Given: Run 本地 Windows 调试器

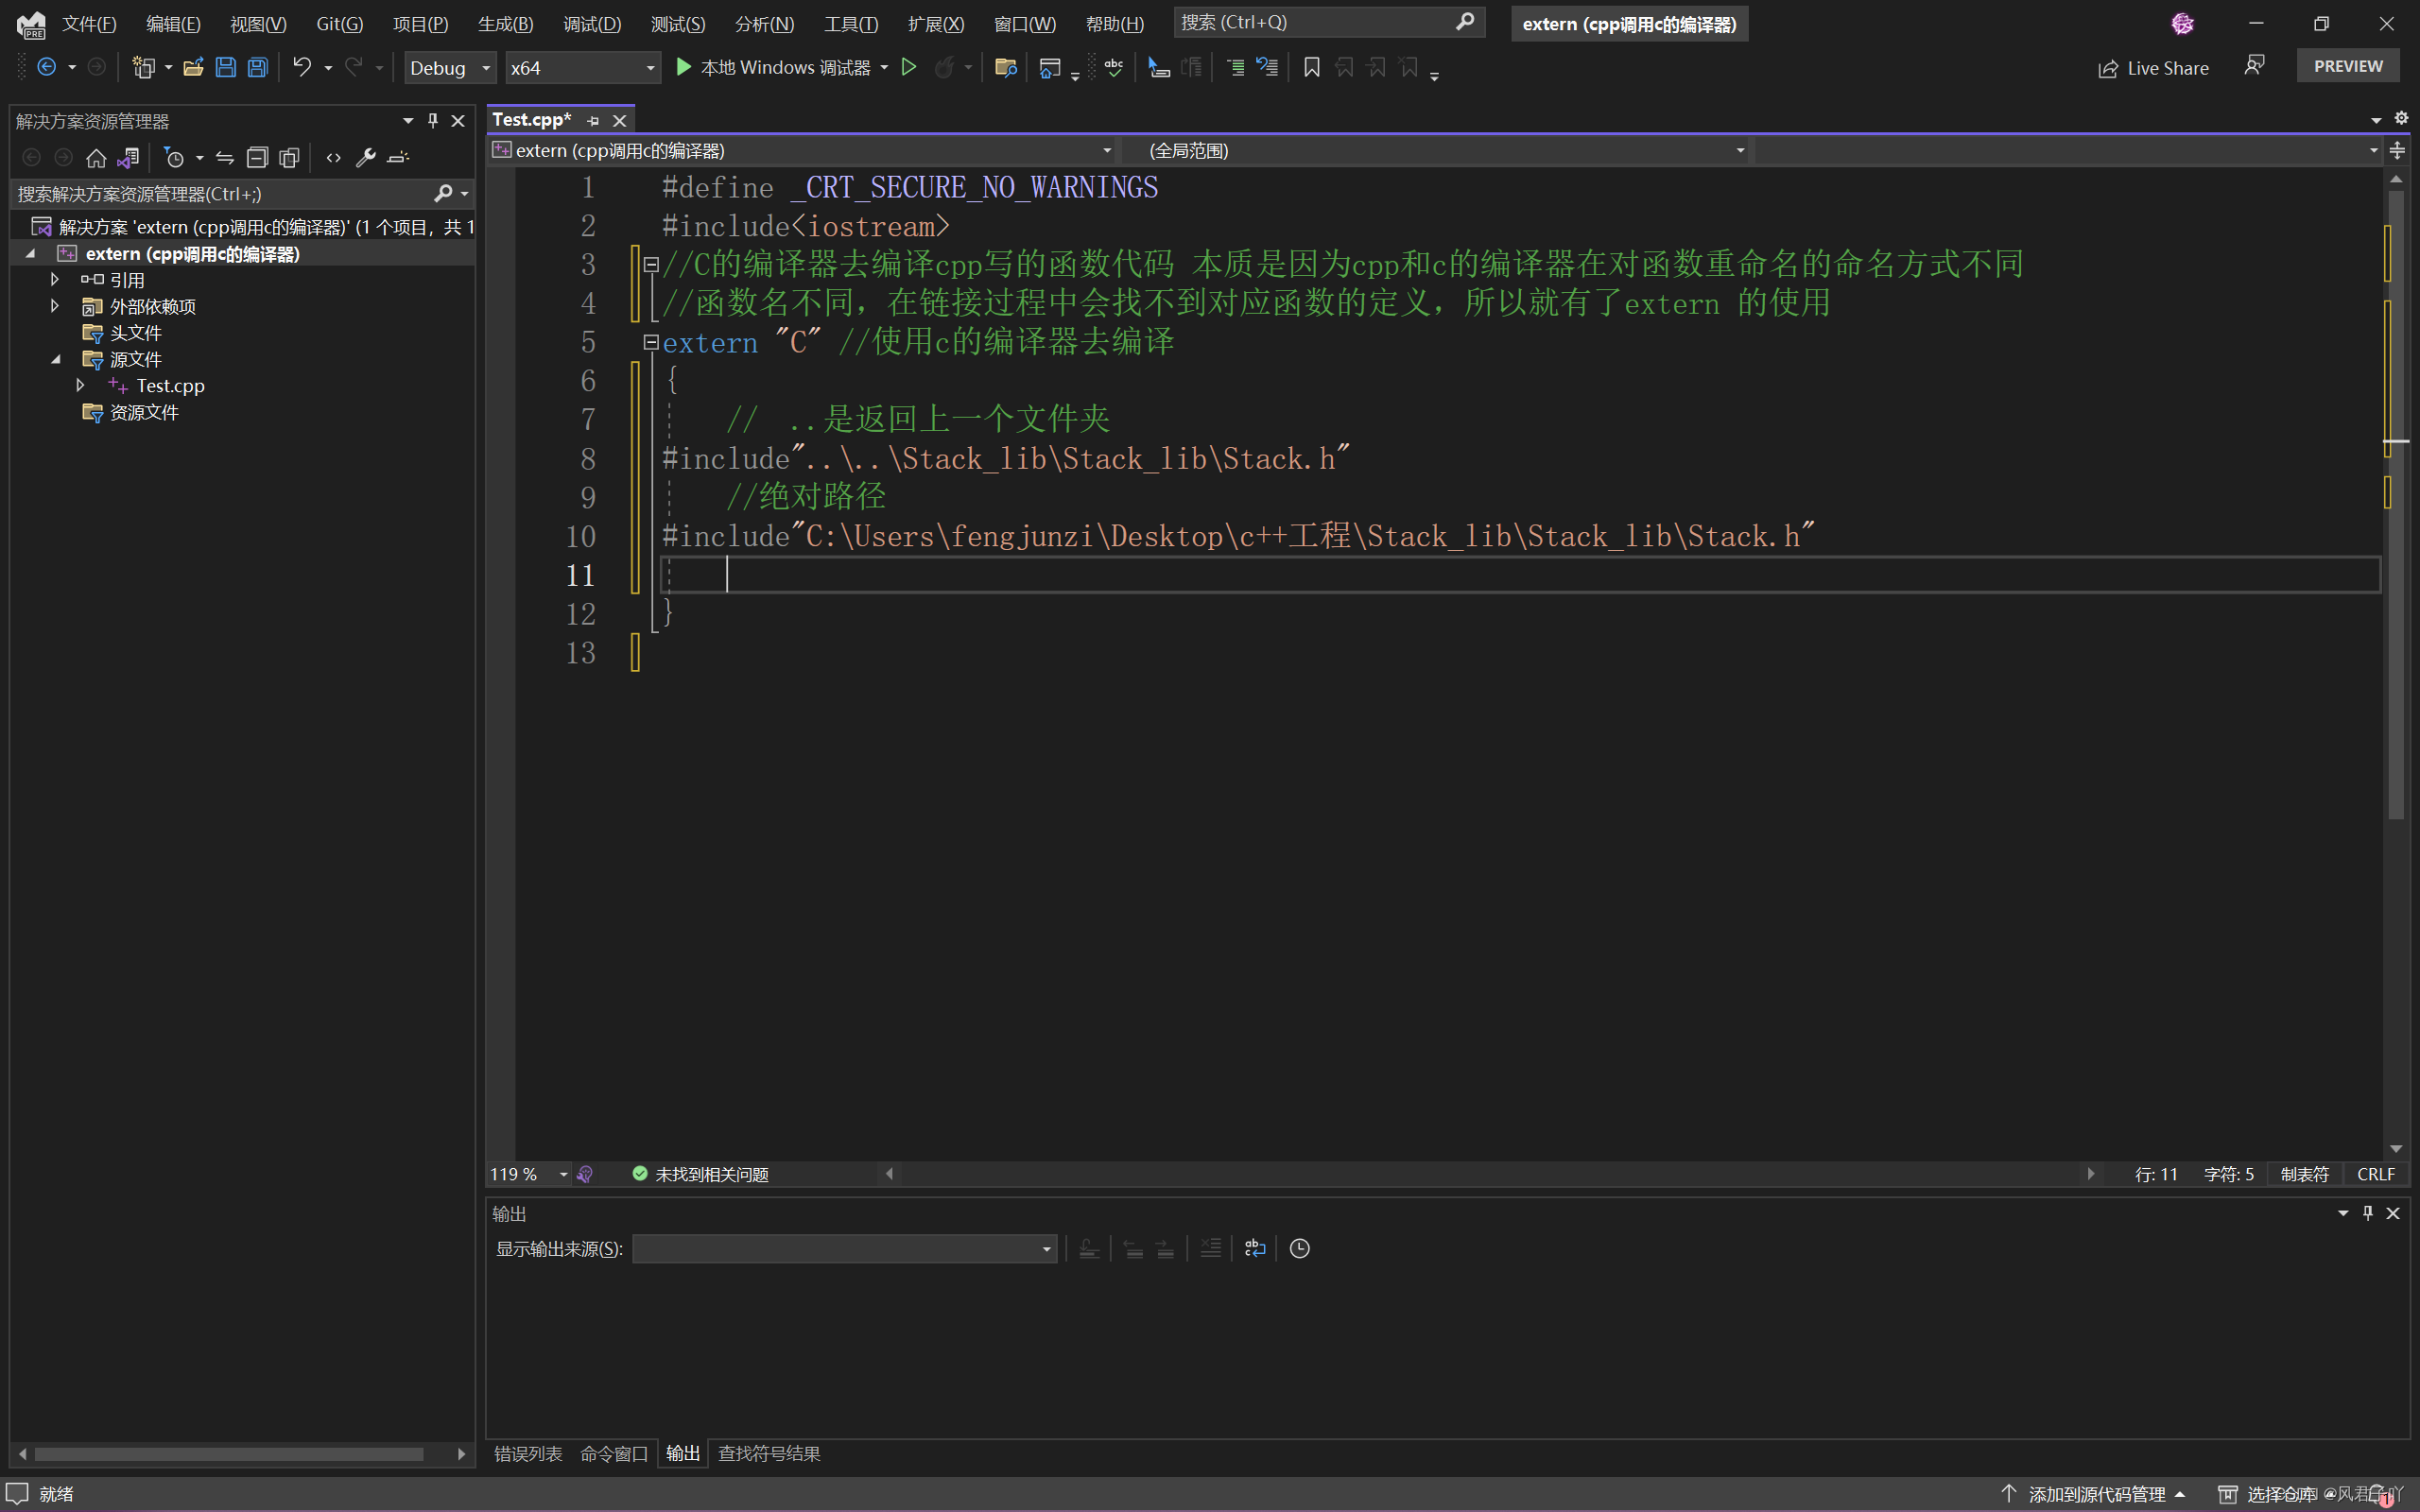Looking at the screenshot, I should (772, 67).
